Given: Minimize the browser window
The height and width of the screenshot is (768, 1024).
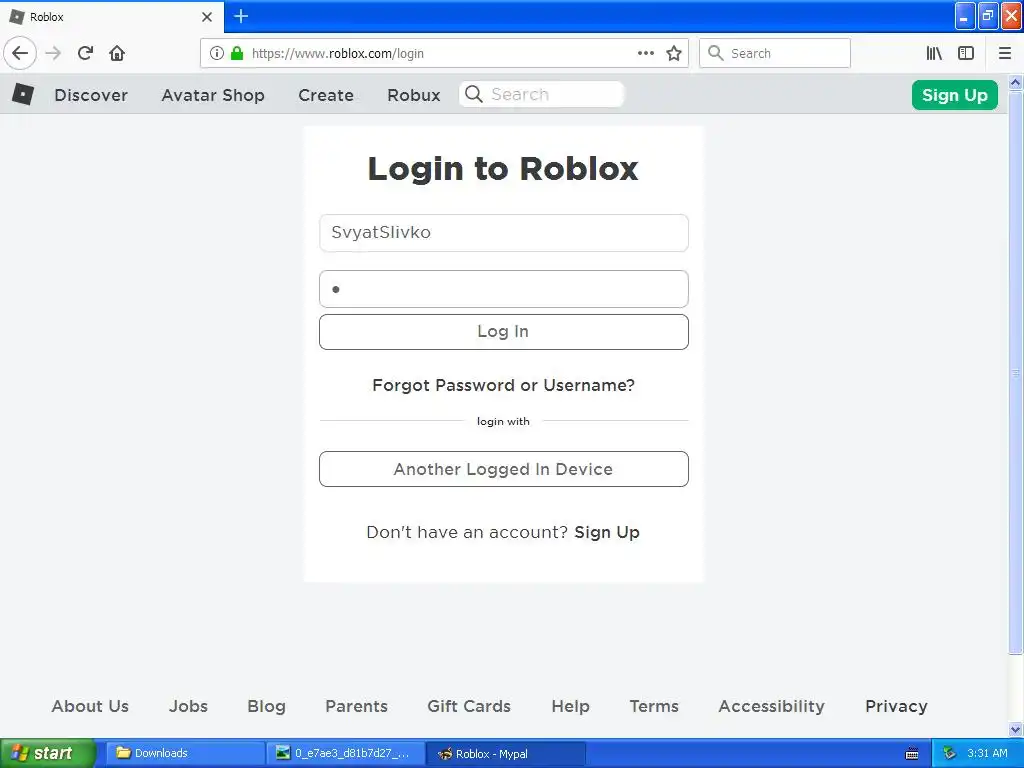Looking at the screenshot, I should [x=965, y=16].
